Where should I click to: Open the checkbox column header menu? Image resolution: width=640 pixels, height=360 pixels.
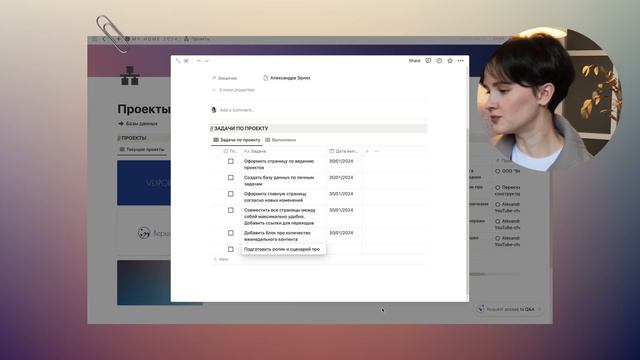230,151
